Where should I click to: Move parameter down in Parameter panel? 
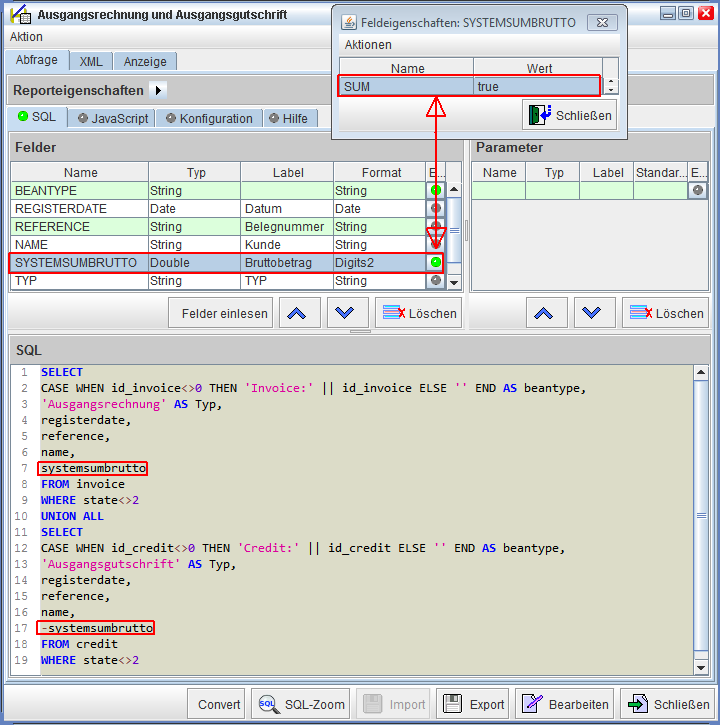592,313
